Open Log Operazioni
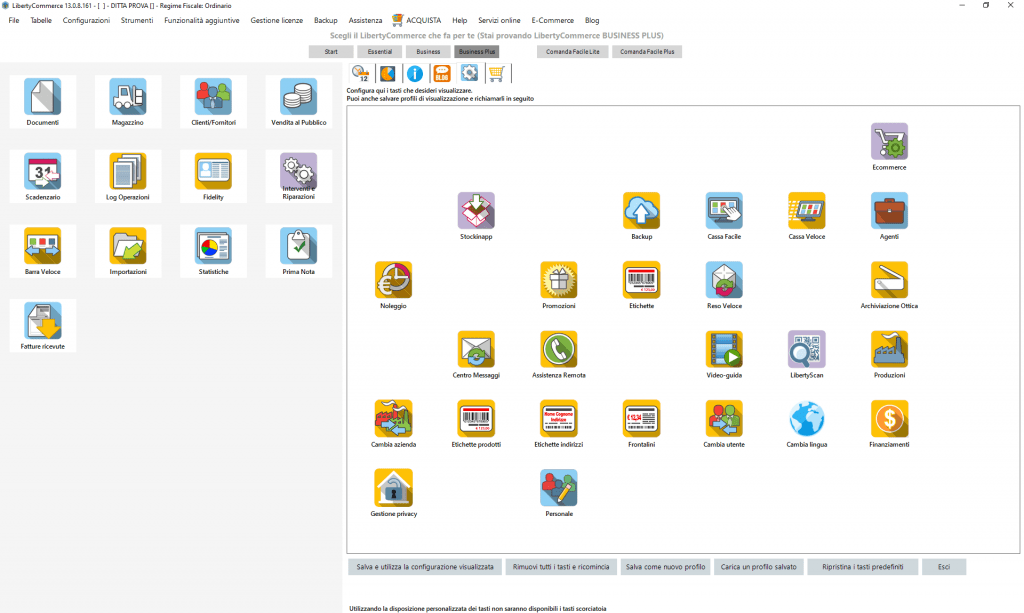The width and height of the screenshot is (1024, 613). (x=128, y=176)
